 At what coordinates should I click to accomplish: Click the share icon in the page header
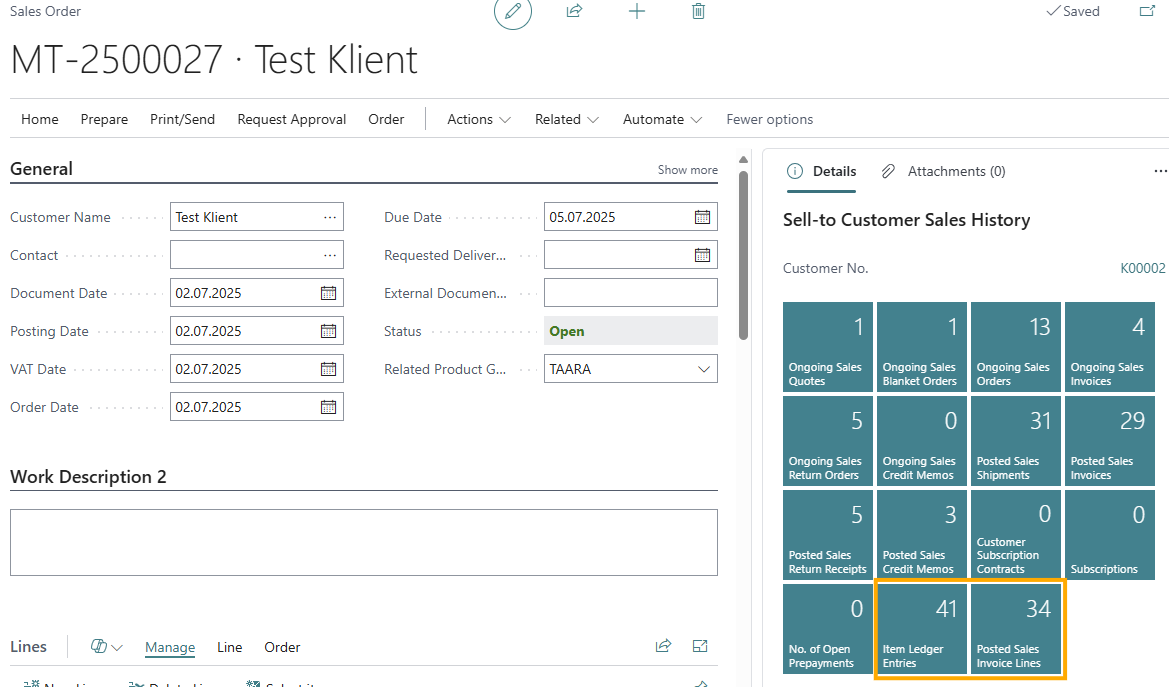pyautogui.click(x=574, y=11)
